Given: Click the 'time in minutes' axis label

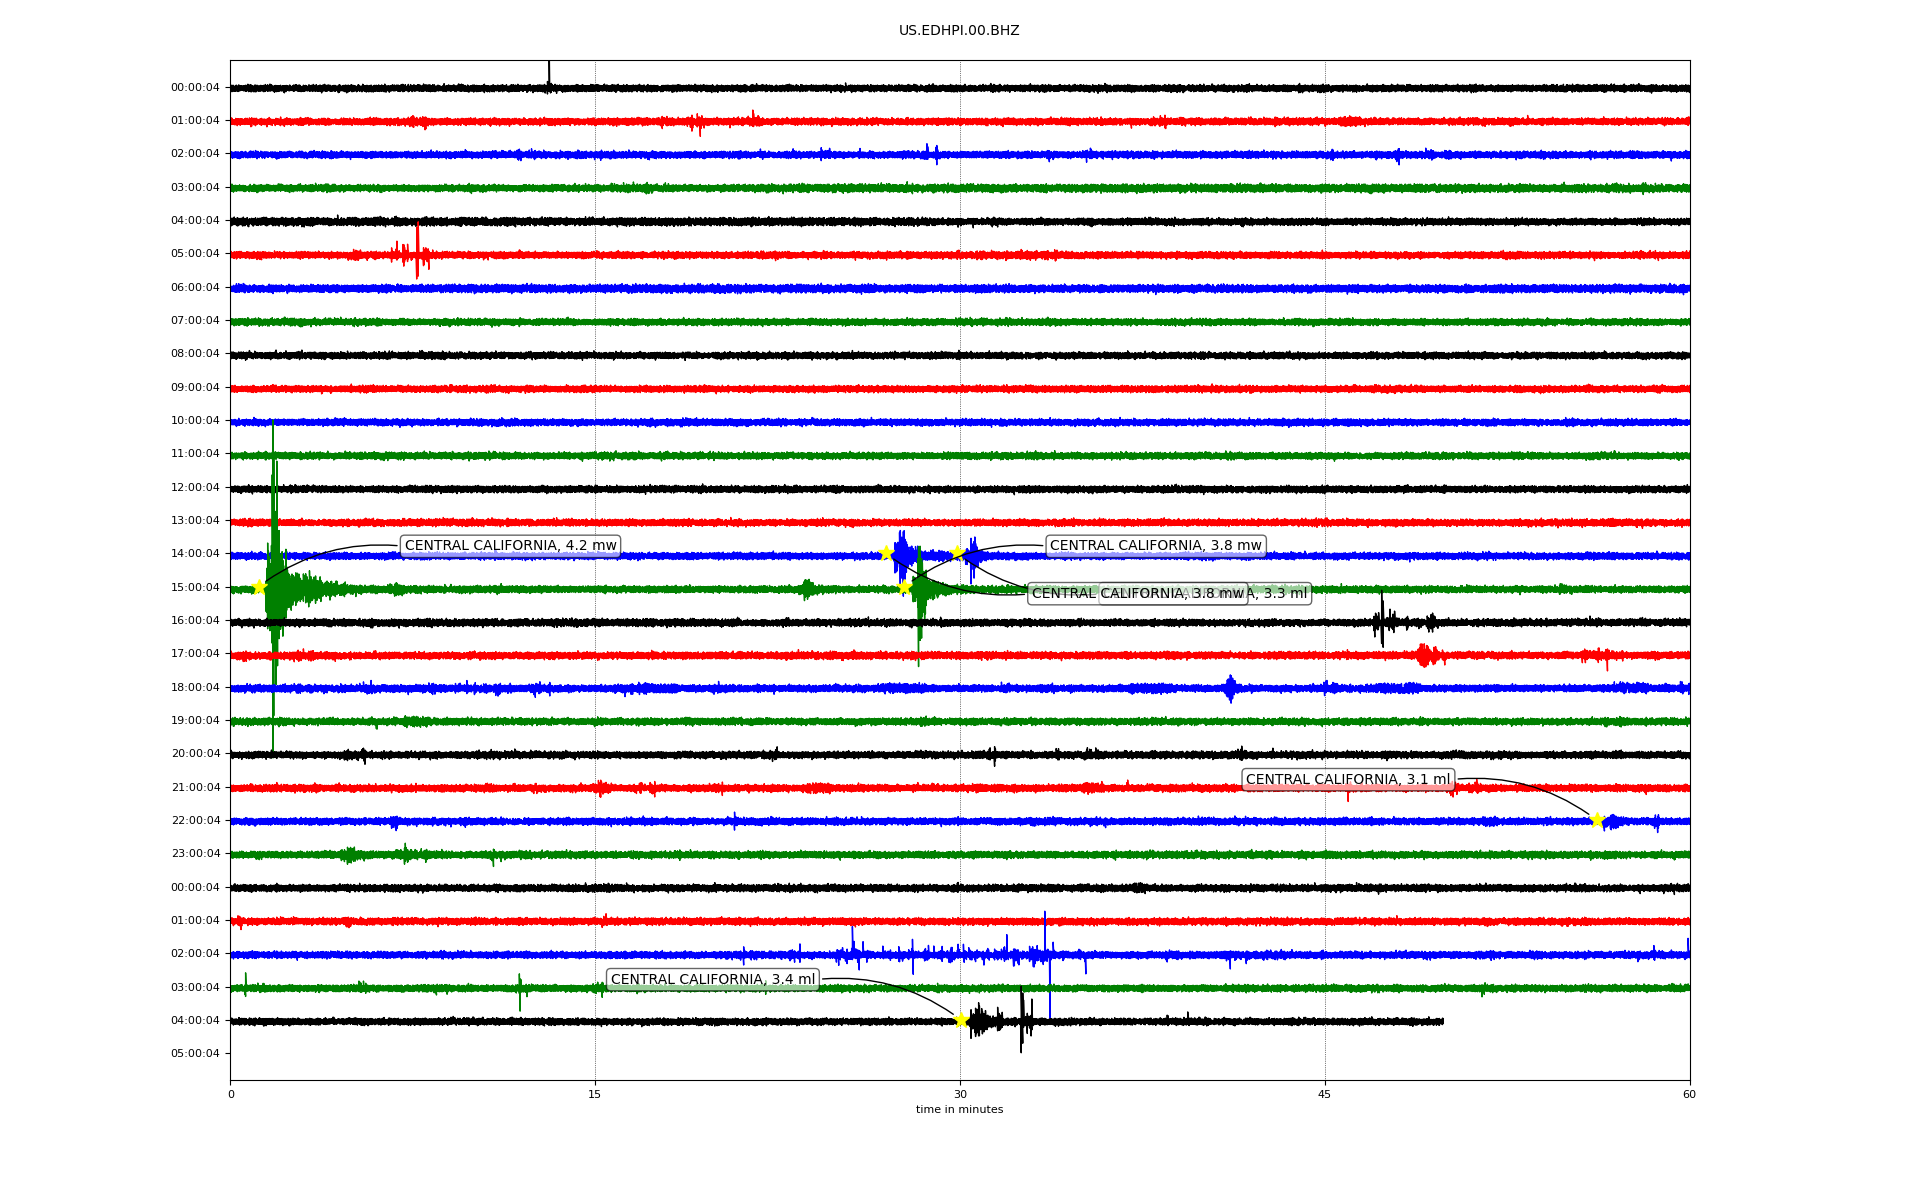Looking at the screenshot, I should [x=959, y=1110].
